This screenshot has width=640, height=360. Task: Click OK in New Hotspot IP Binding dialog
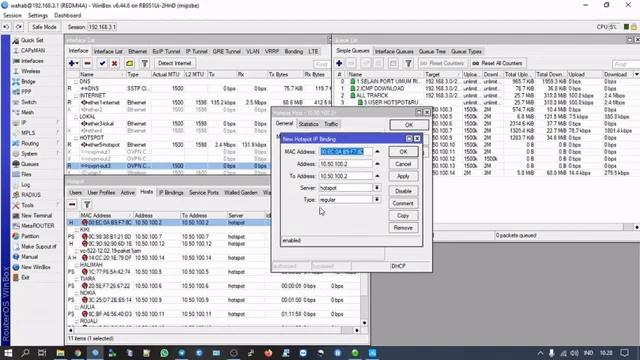[403, 151]
